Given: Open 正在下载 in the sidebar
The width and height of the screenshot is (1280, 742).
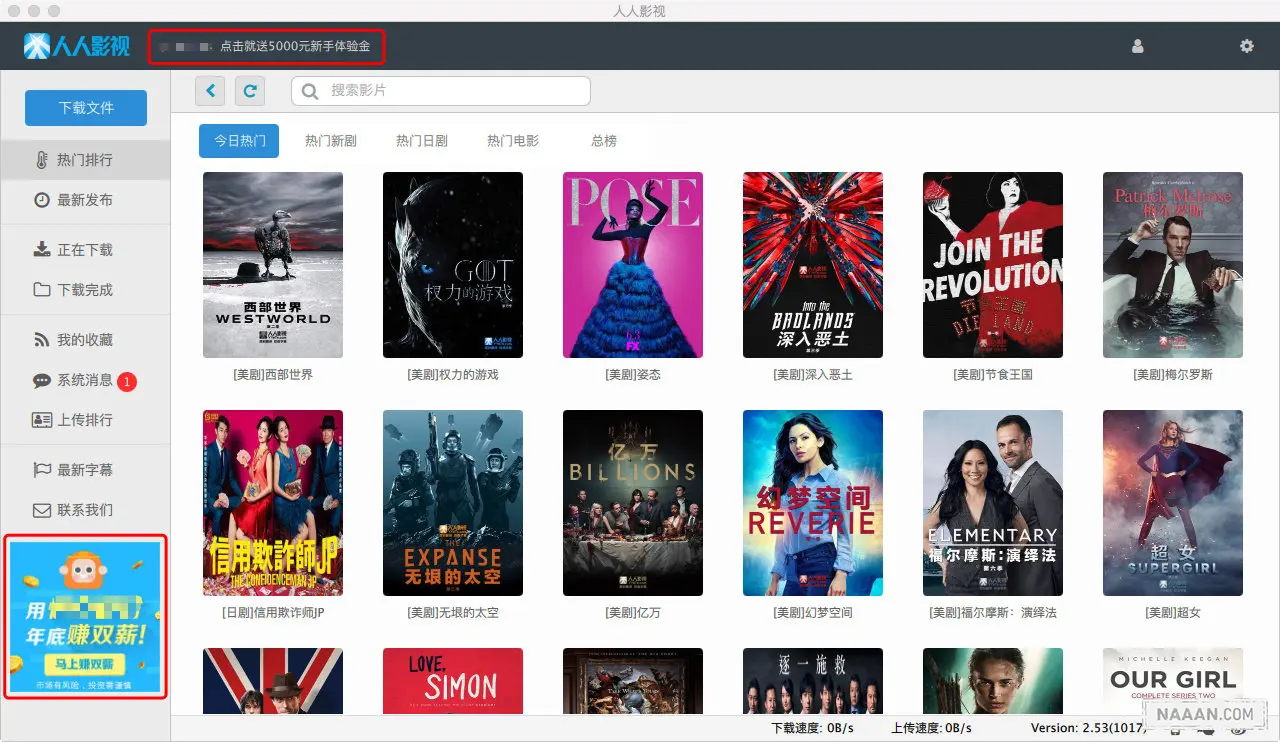Looking at the screenshot, I should [x=85, y=250].
